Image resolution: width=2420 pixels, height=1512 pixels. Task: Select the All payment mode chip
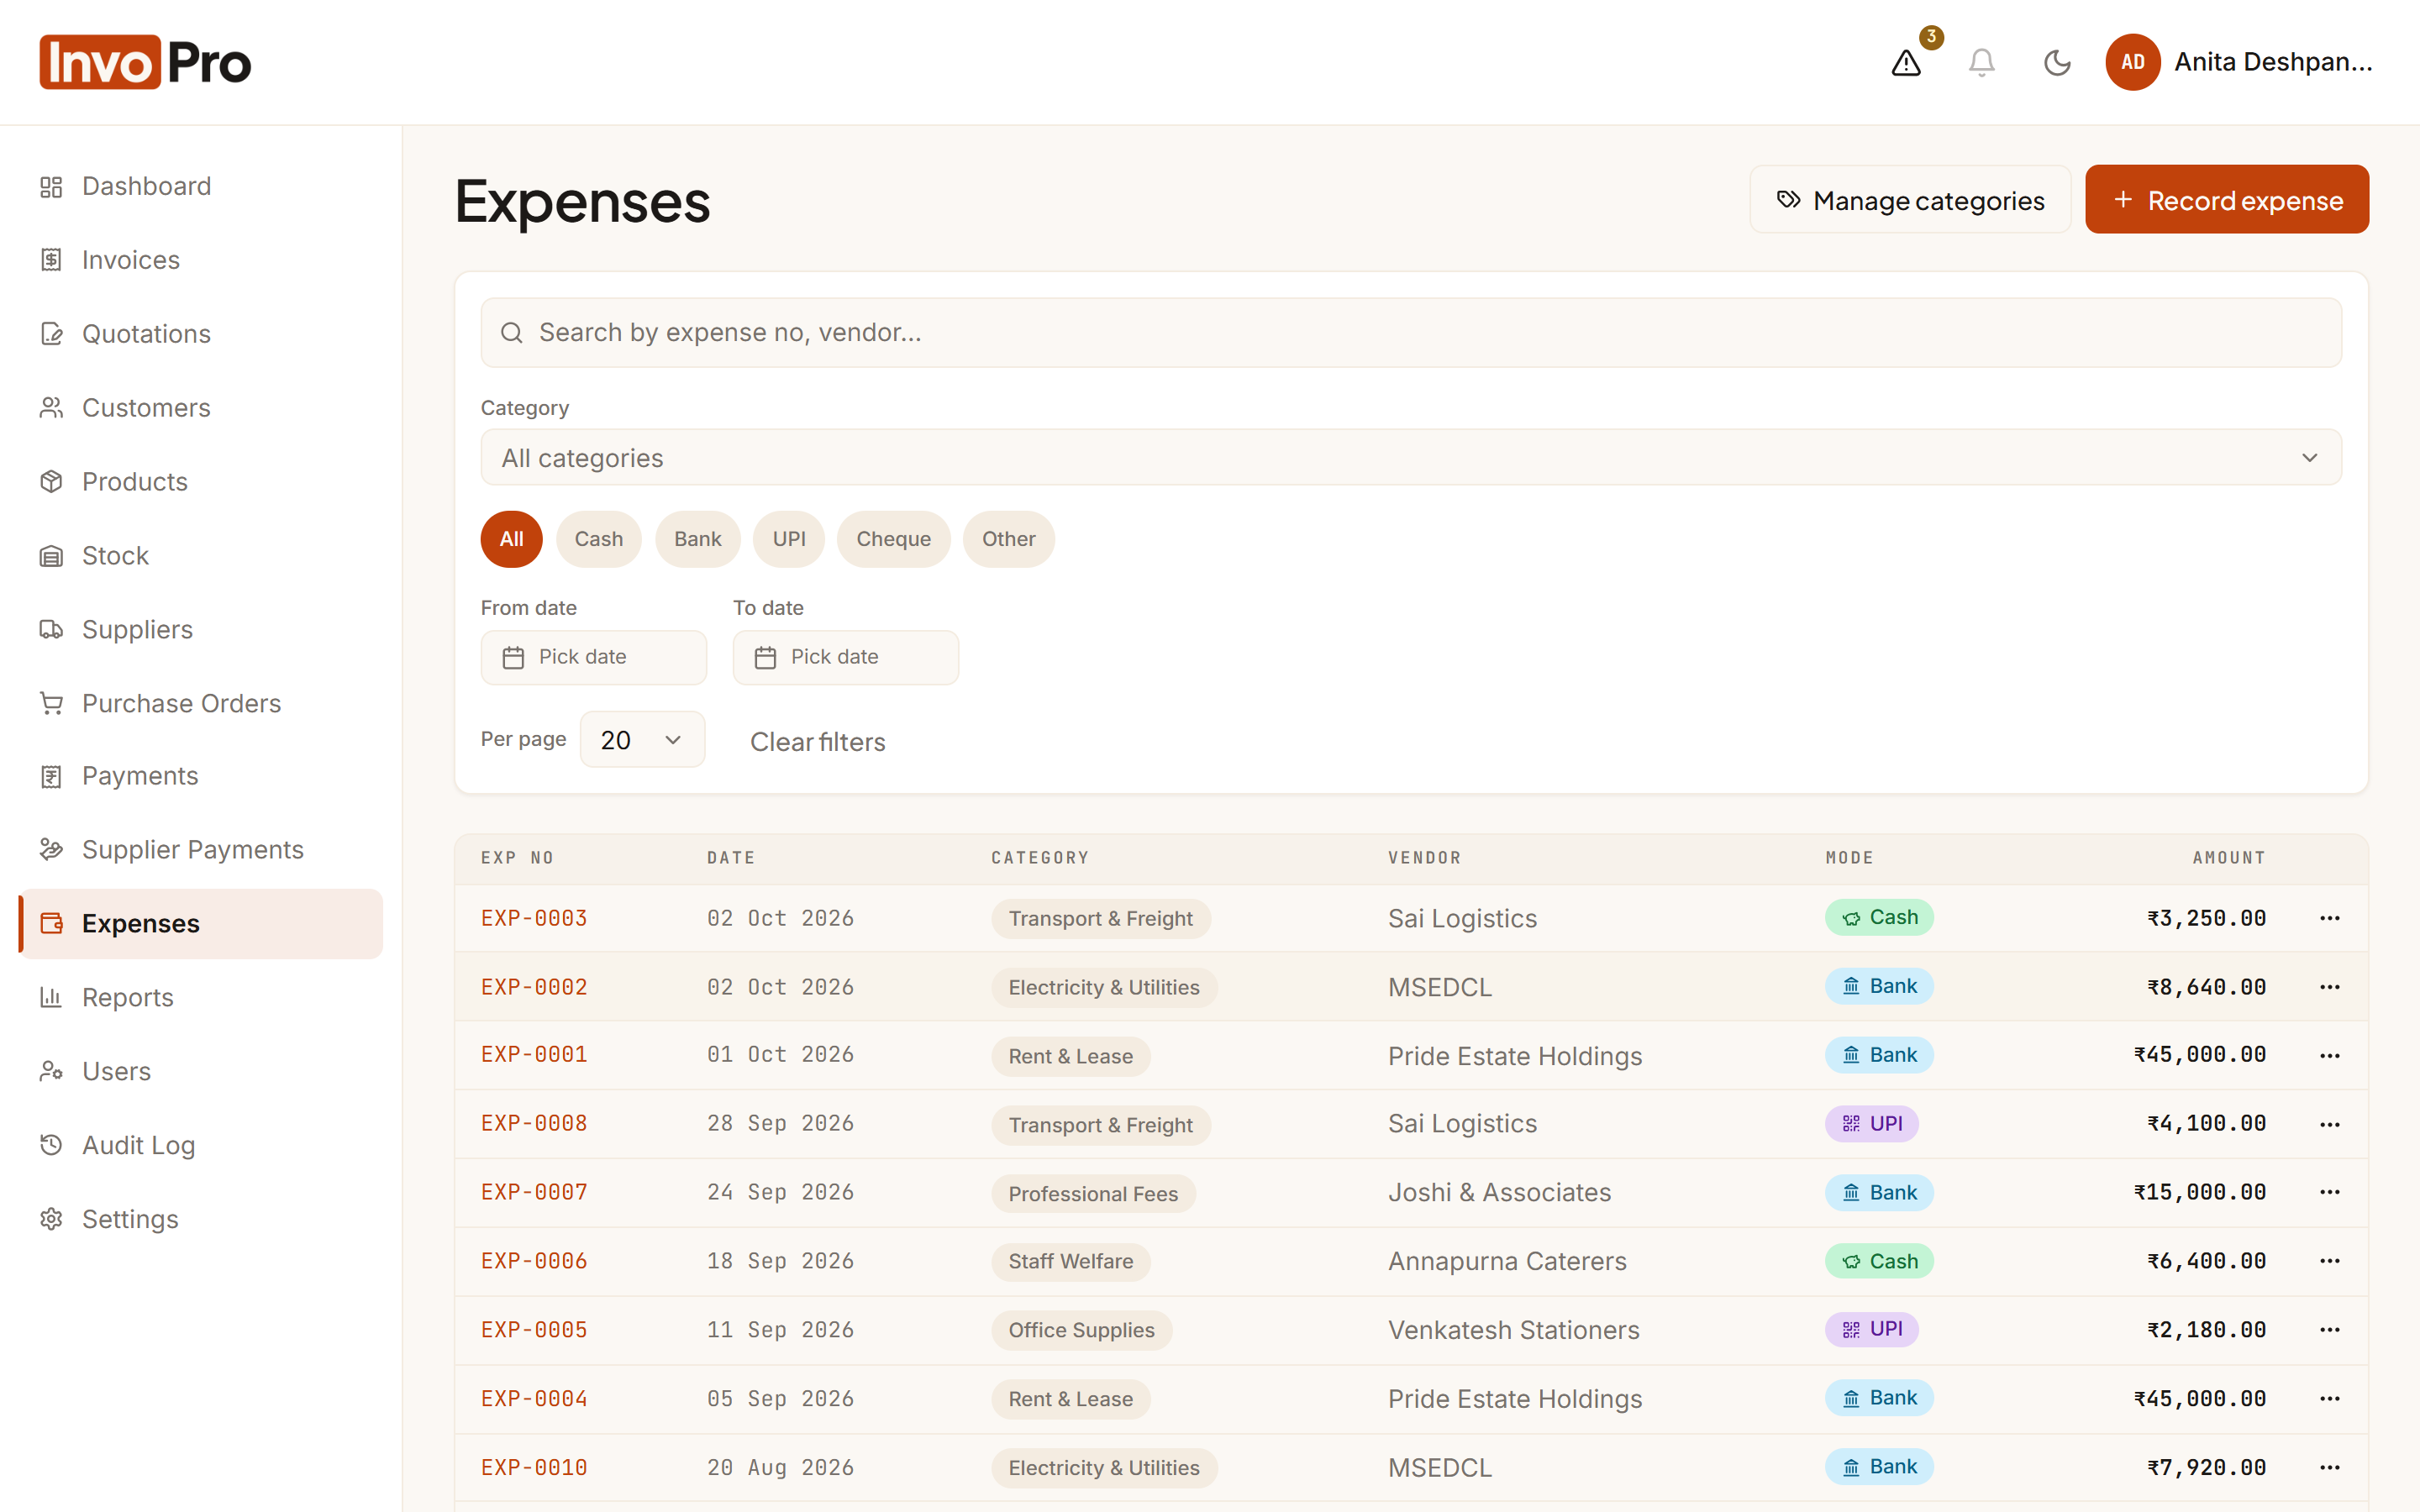[x=511, y=539]
